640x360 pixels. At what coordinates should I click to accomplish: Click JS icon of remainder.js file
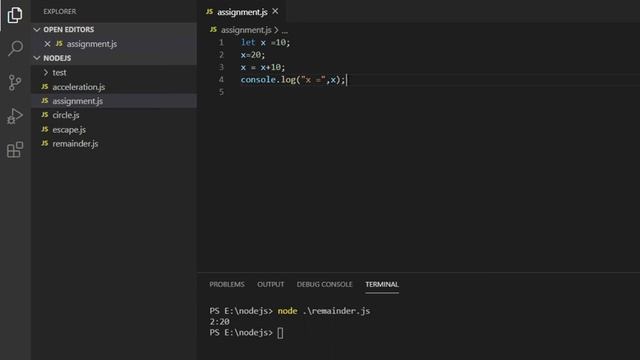[45, 144]
